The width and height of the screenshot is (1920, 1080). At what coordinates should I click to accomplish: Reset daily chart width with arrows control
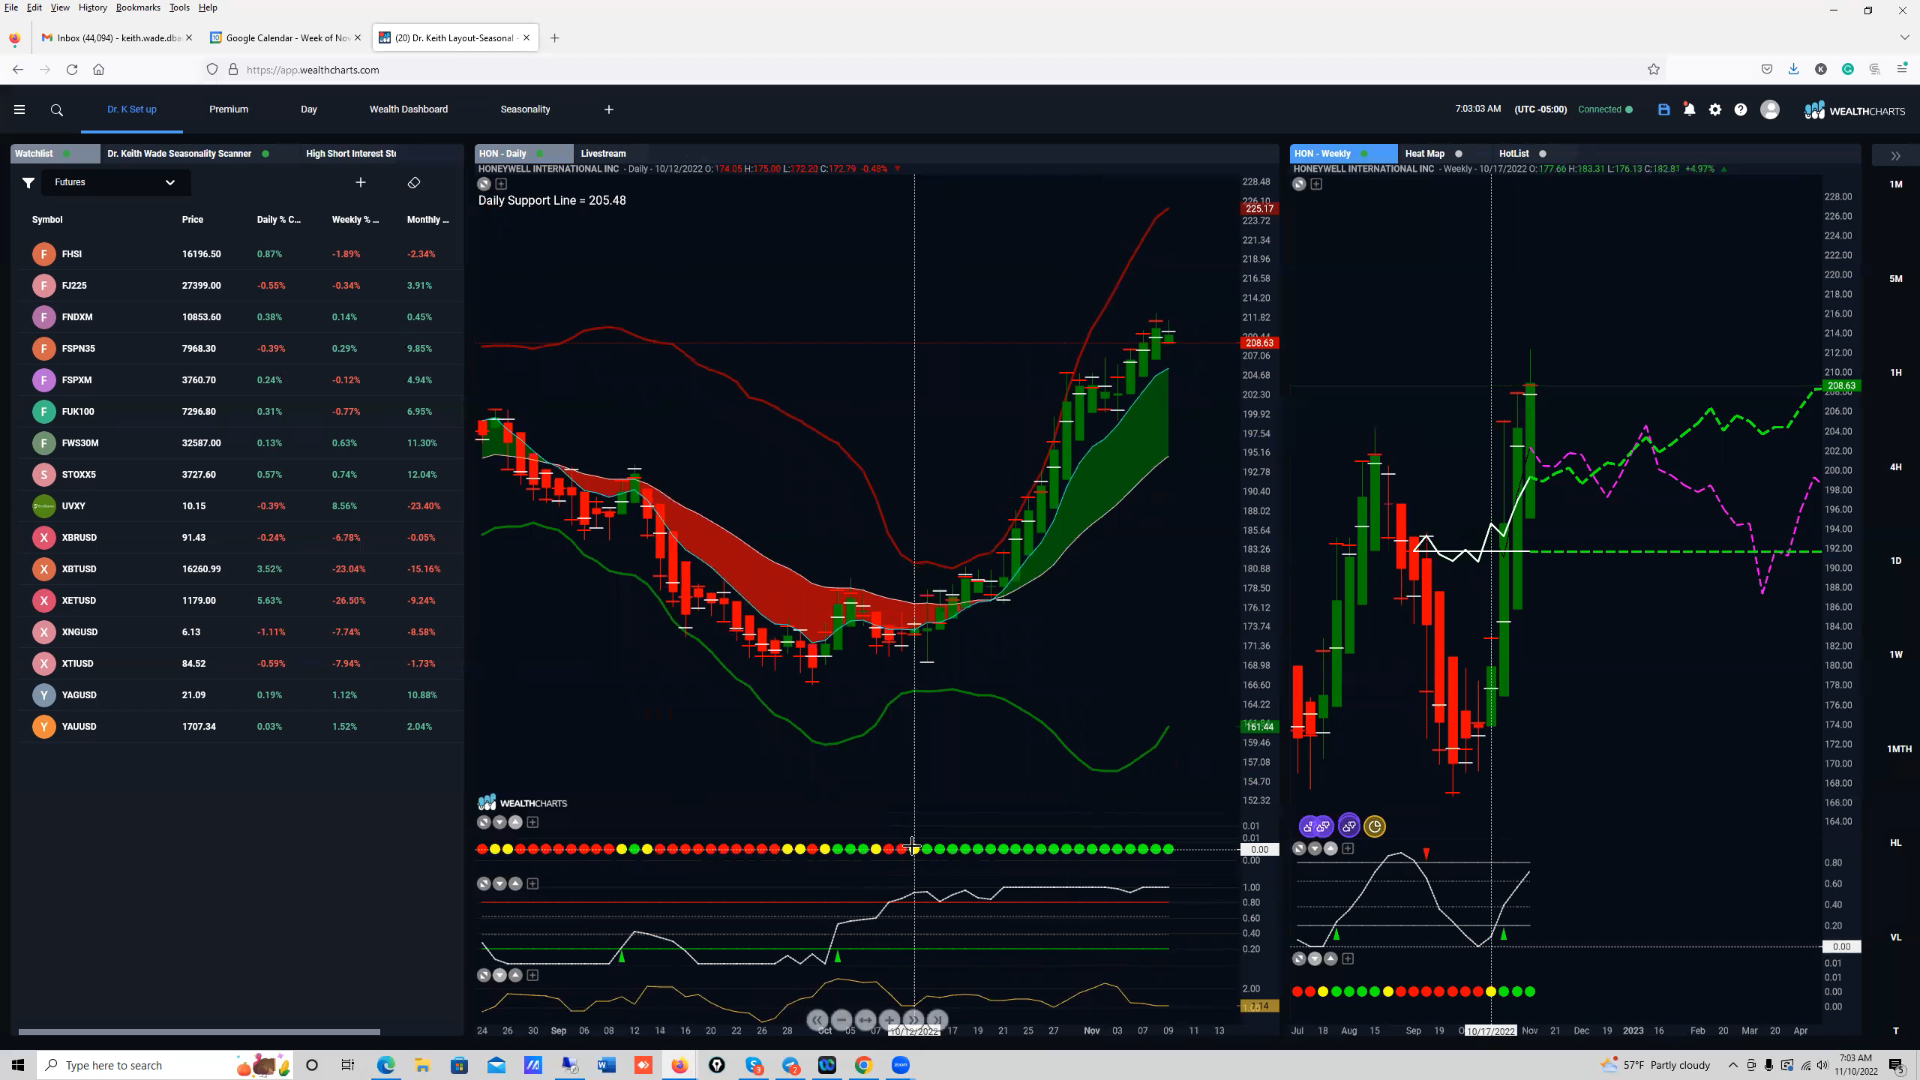(866, 1020)
